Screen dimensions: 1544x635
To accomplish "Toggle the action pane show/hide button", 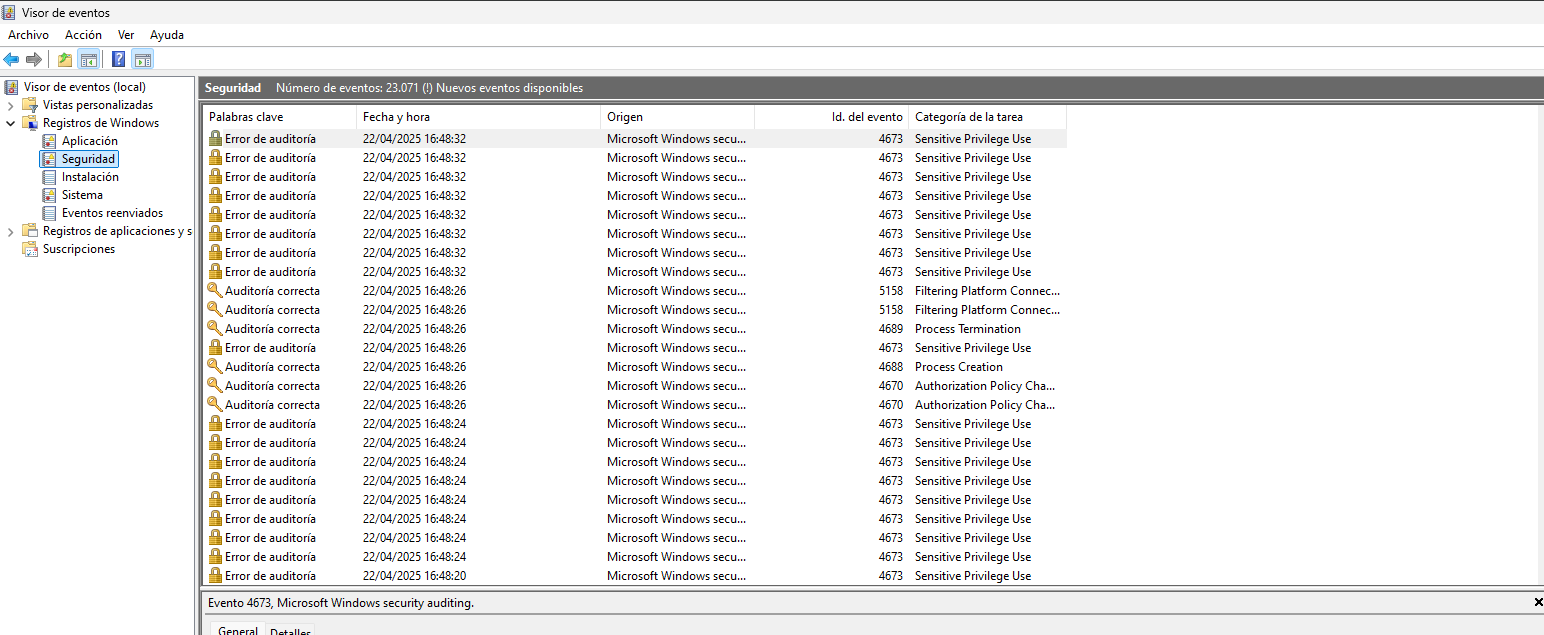I will click(x=142, y=60).
